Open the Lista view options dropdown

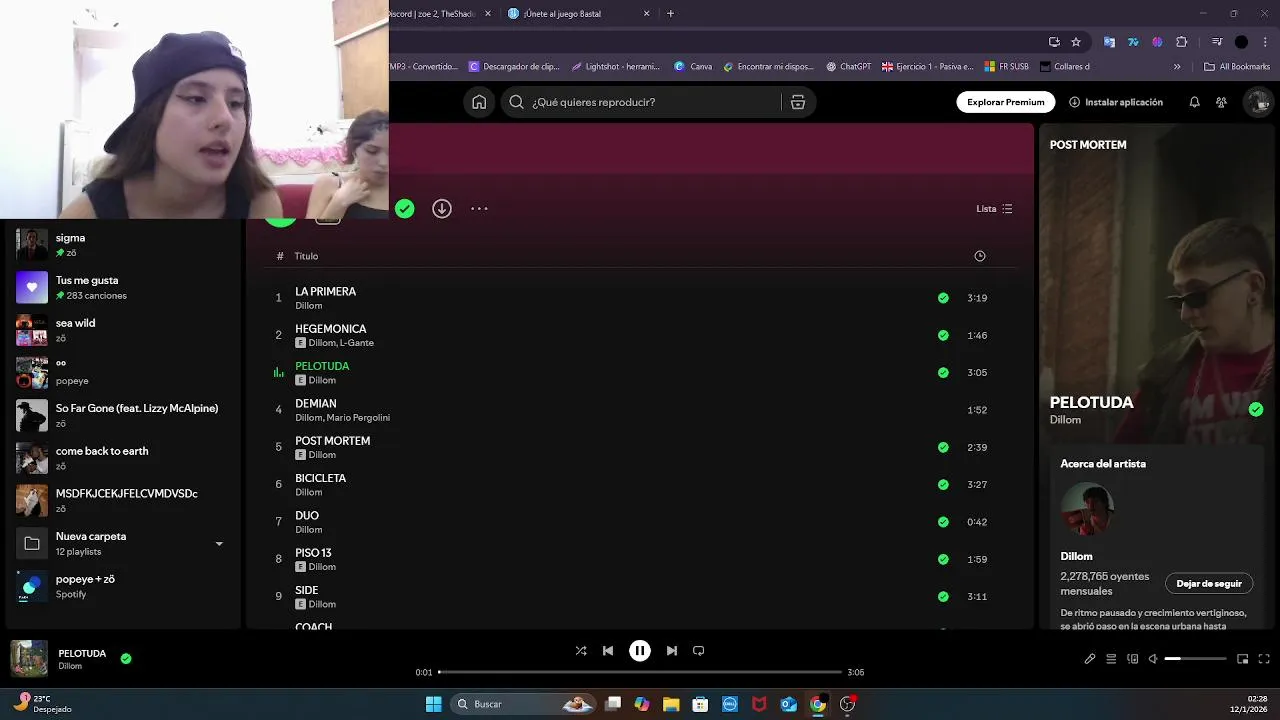click(x=995, y=209)
